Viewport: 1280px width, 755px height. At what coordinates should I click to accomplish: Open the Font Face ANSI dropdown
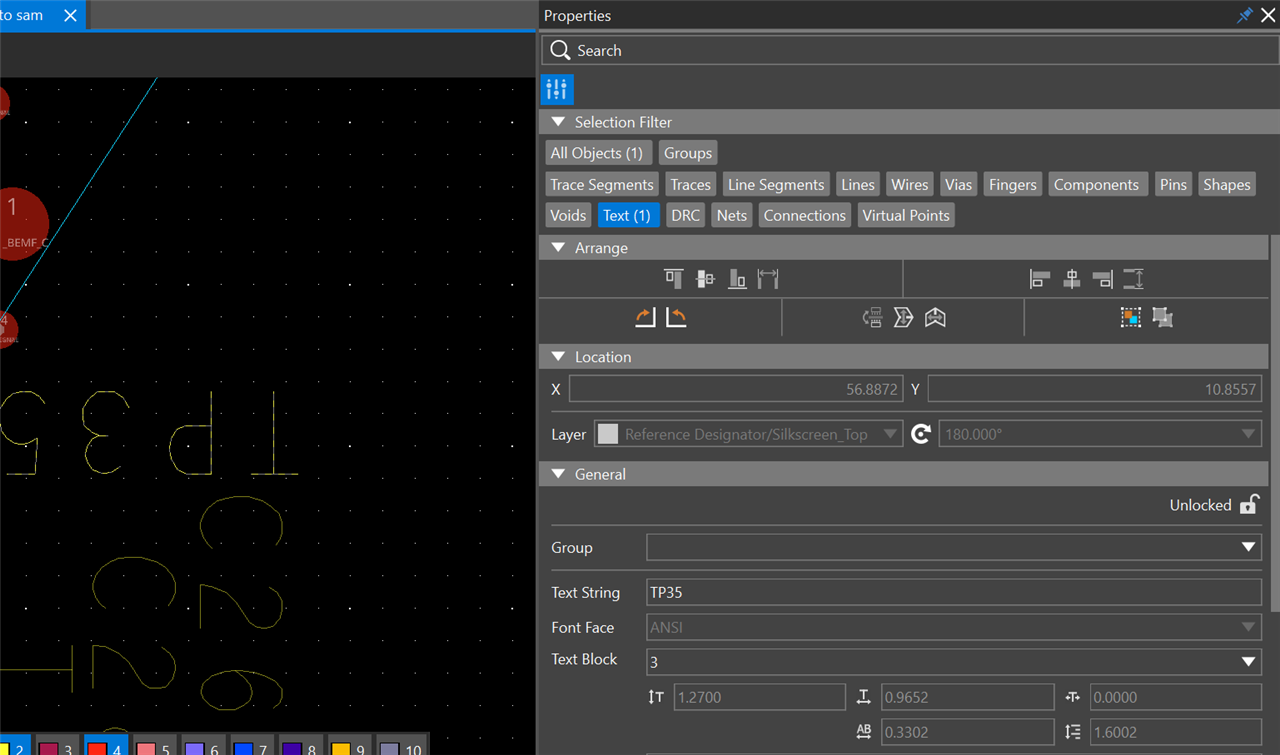tap(954, 627)
